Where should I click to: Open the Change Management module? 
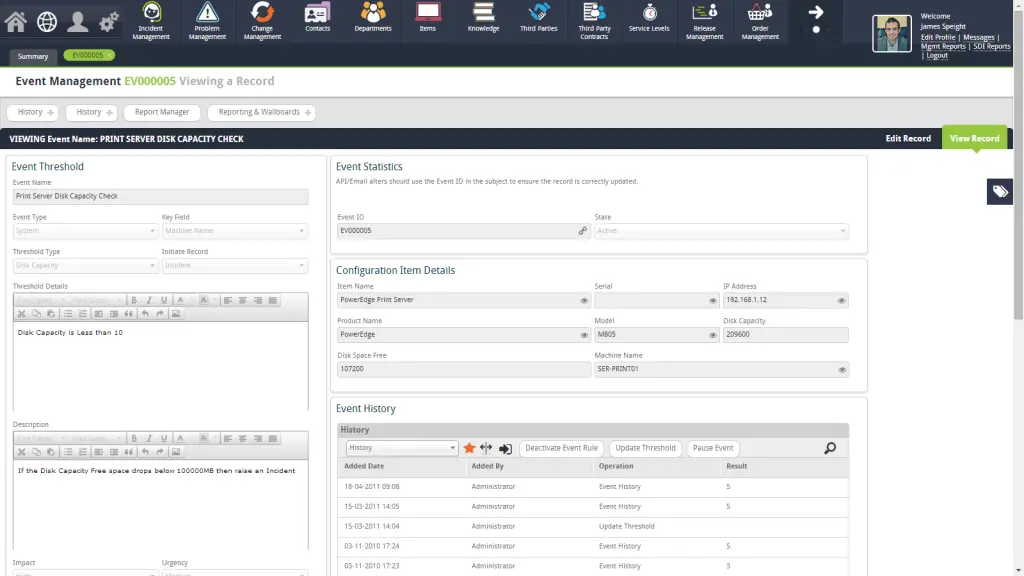262,21
